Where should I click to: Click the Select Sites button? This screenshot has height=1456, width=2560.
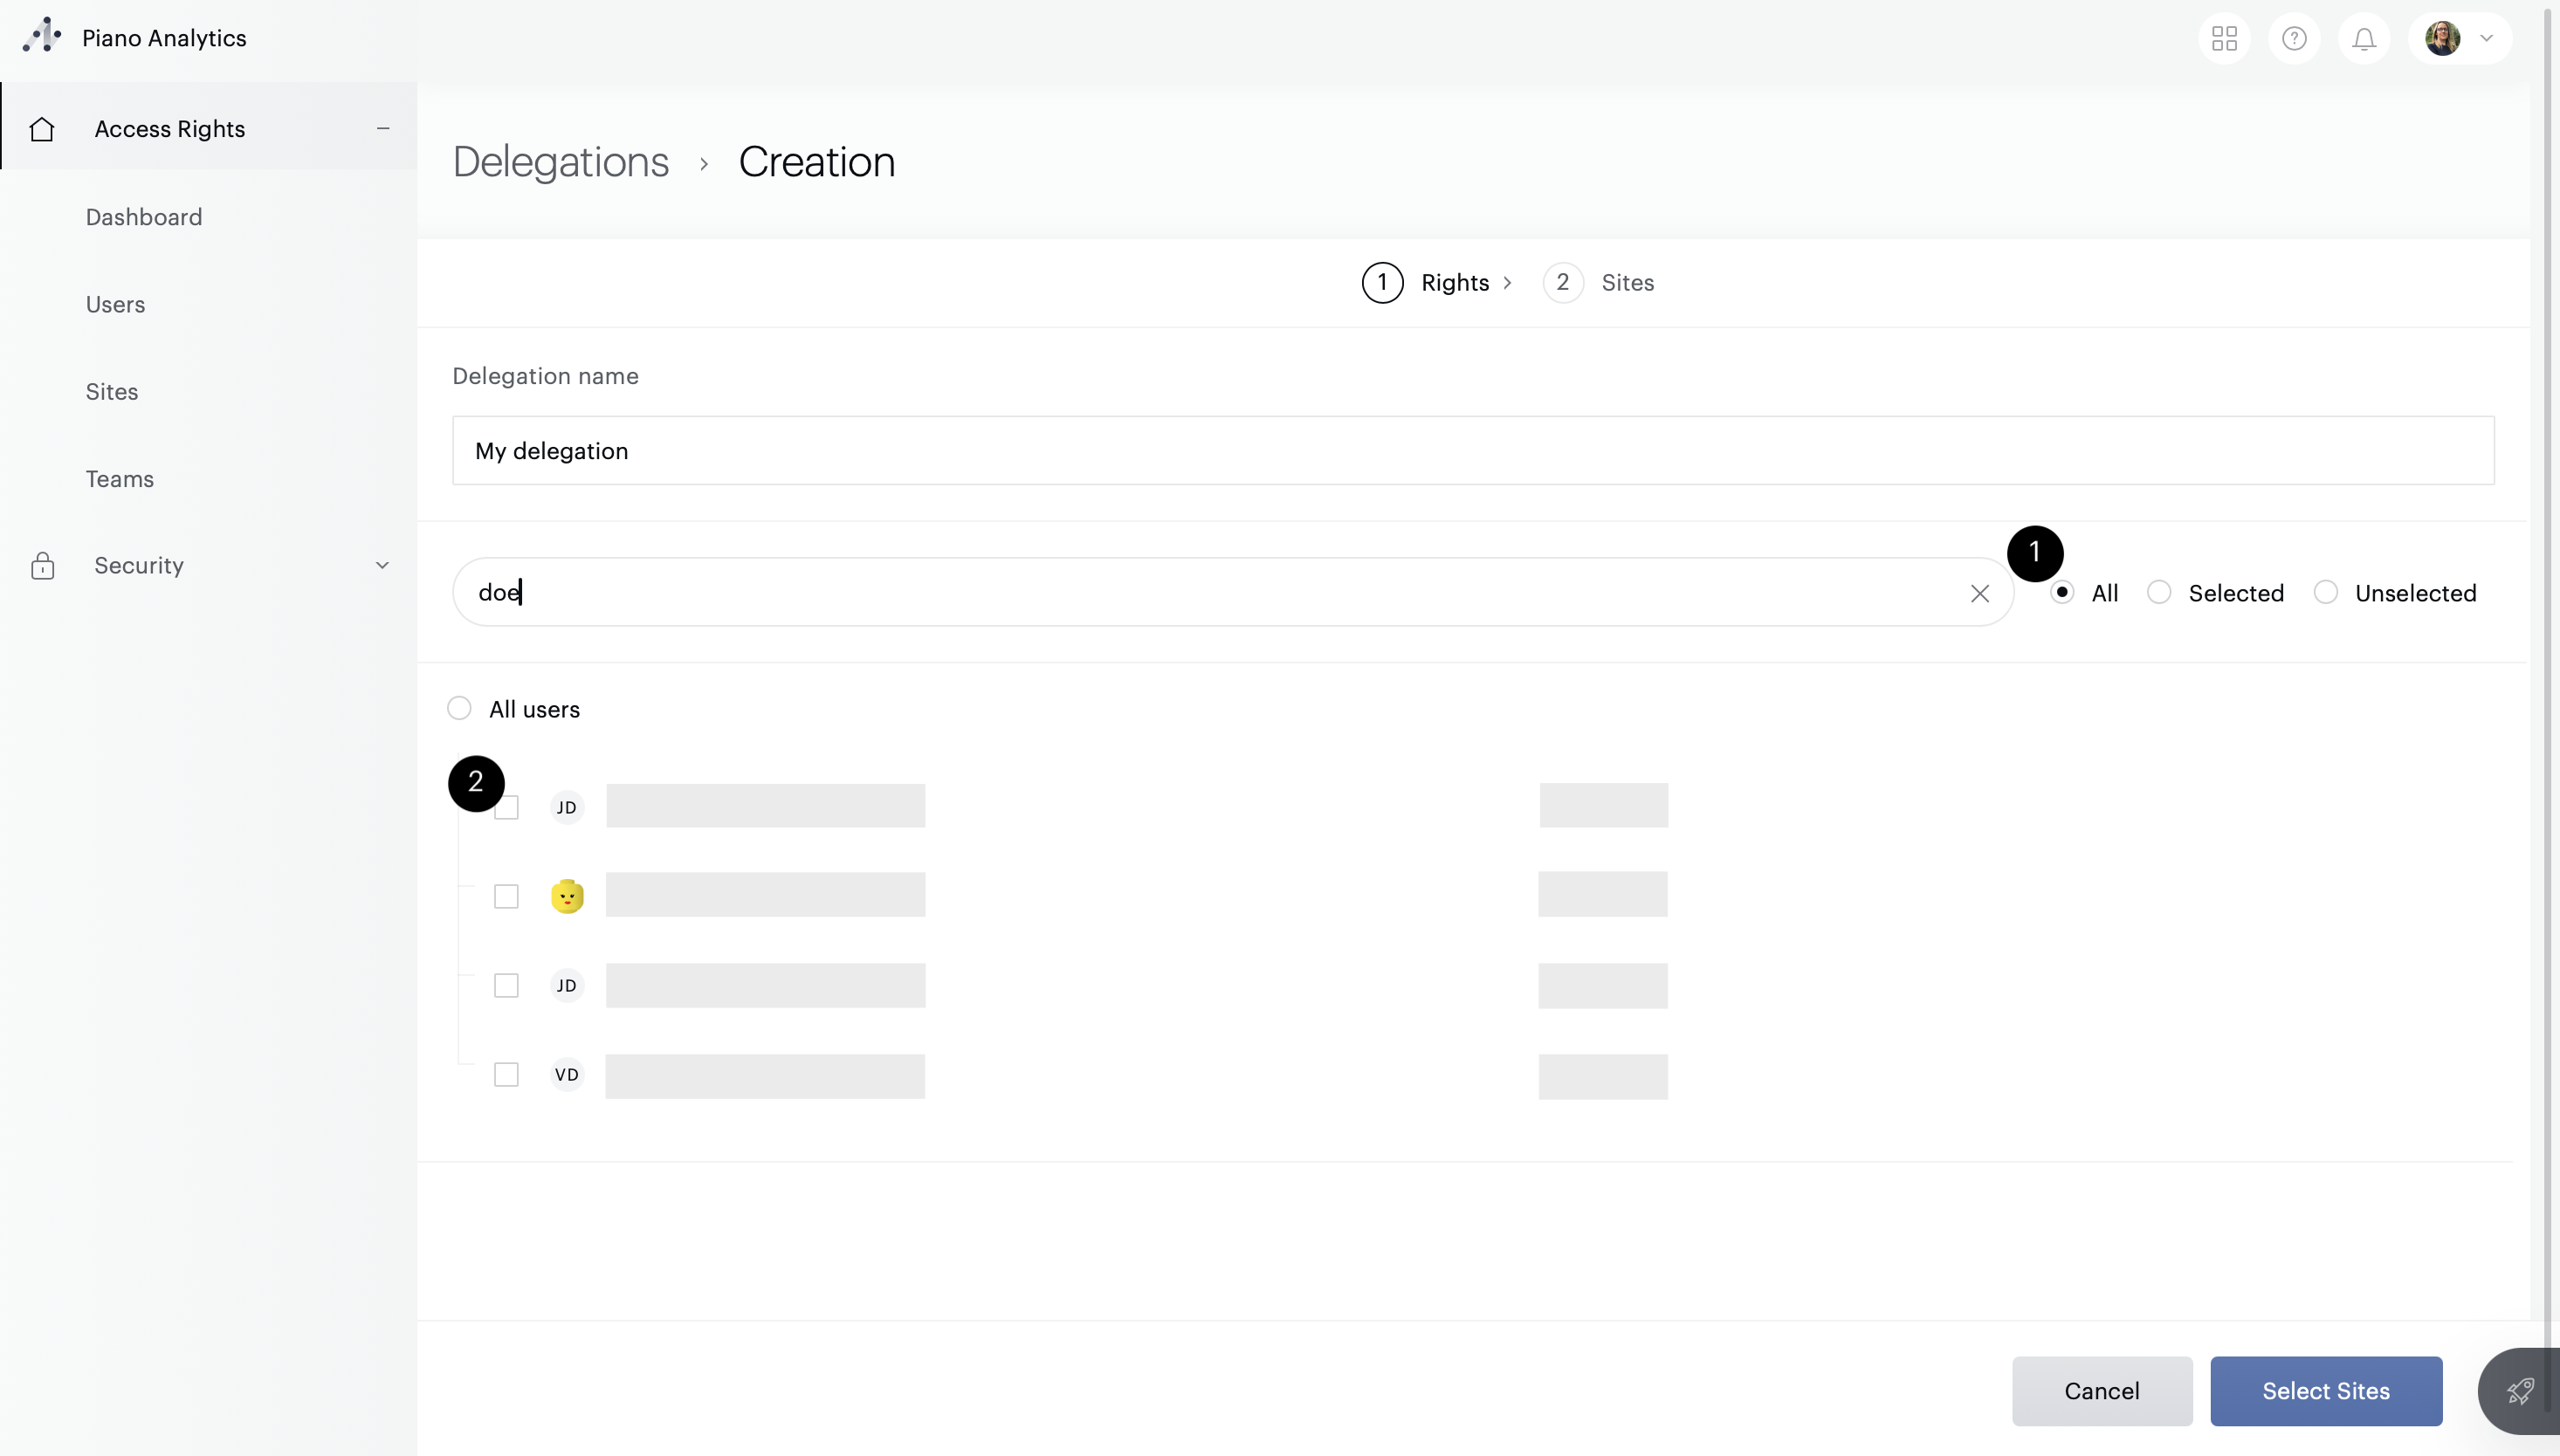point(2325,1391)
